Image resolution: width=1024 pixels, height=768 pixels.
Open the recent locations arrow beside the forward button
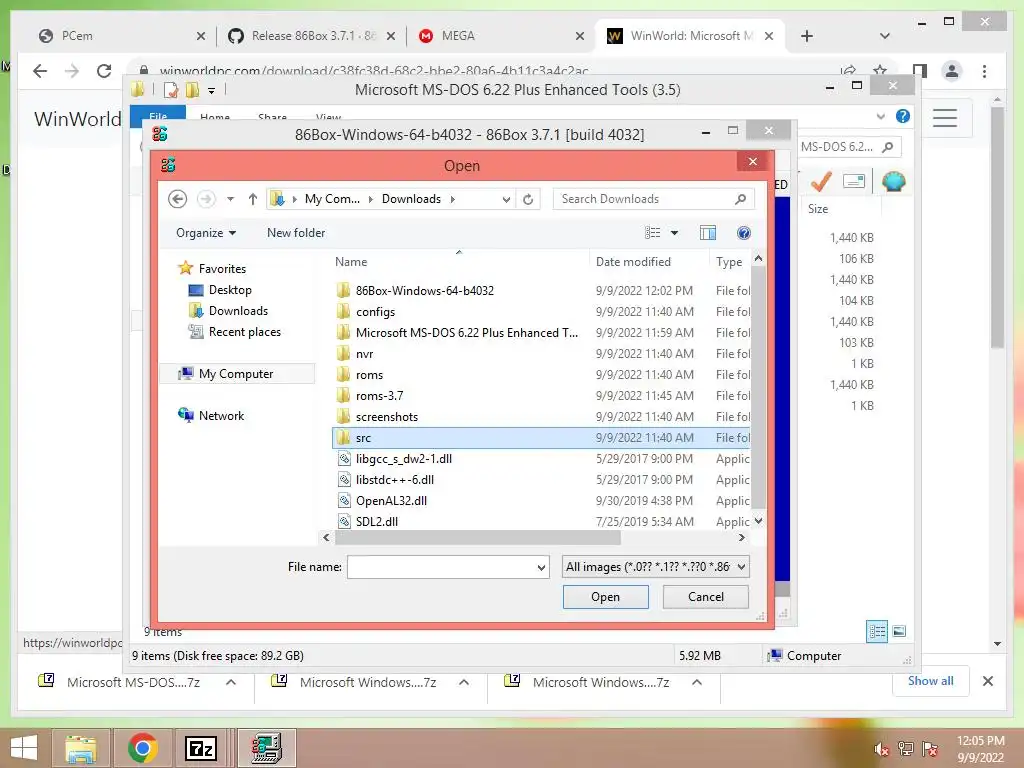click(x=231, y=199)
